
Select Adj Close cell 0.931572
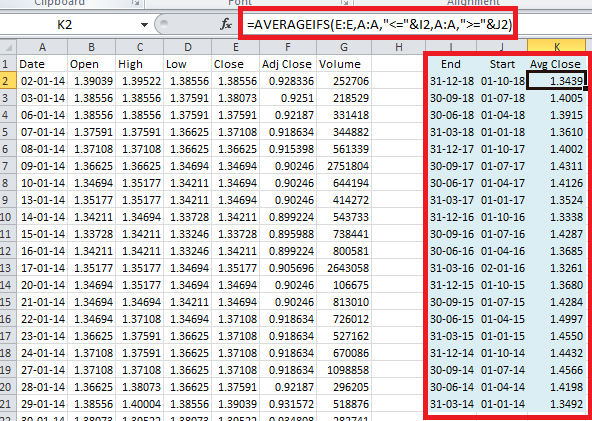pyautogui.click(x=288, y=404)
